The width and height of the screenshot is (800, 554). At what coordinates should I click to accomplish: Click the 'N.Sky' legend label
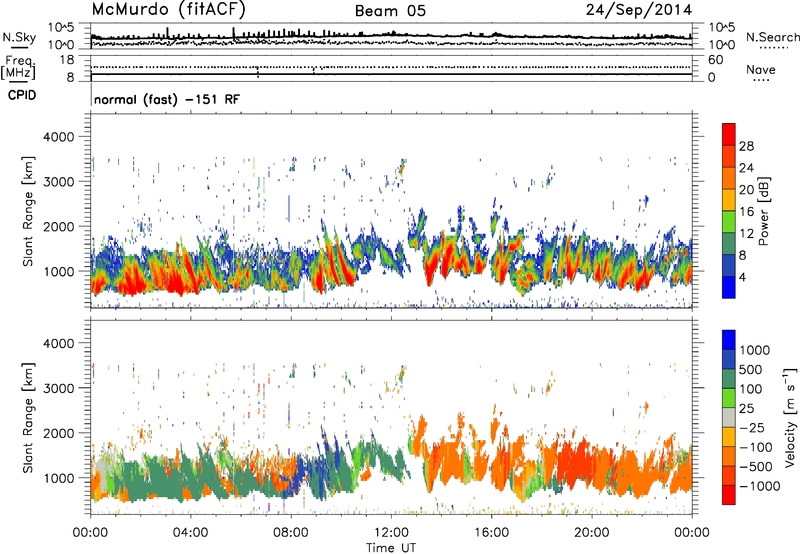(19, 37)
